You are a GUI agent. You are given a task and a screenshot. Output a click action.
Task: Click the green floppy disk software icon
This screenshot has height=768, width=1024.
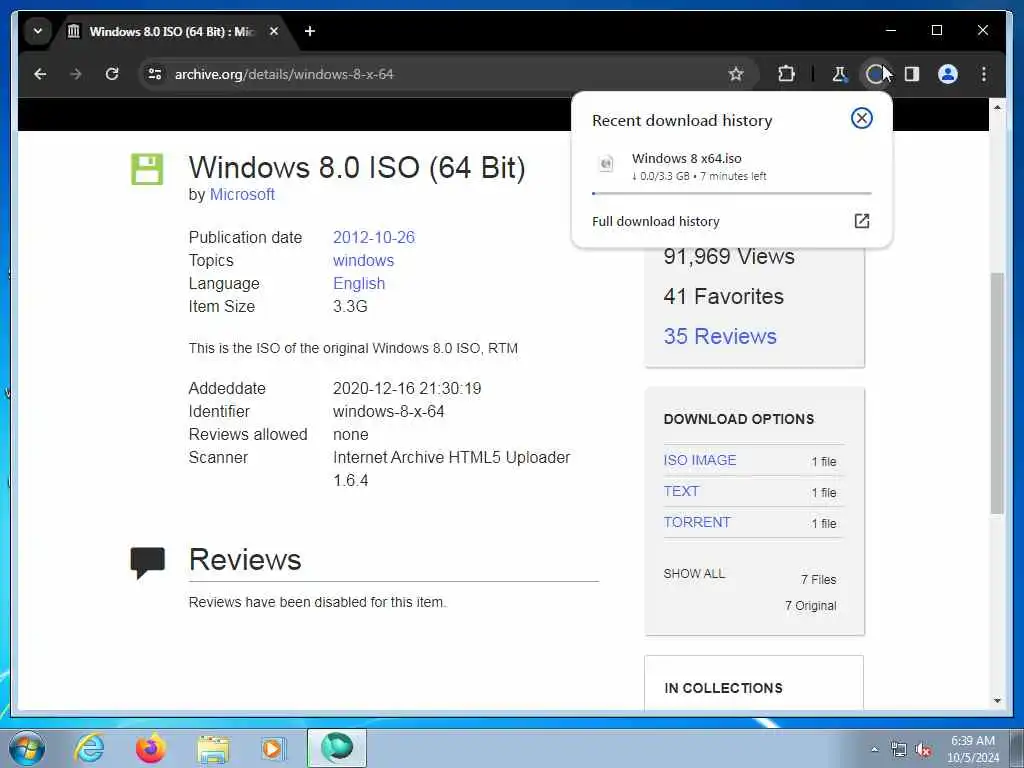point(147,169)
